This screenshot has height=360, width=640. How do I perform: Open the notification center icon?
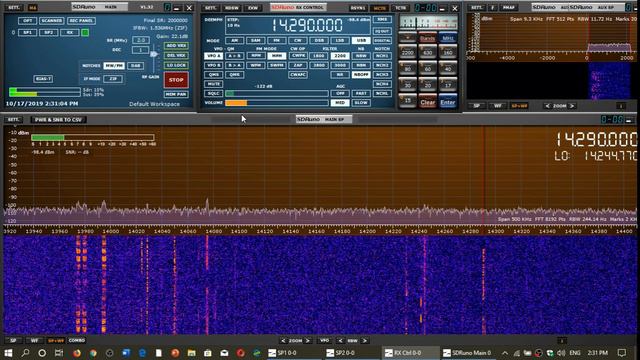coord(622,353)
